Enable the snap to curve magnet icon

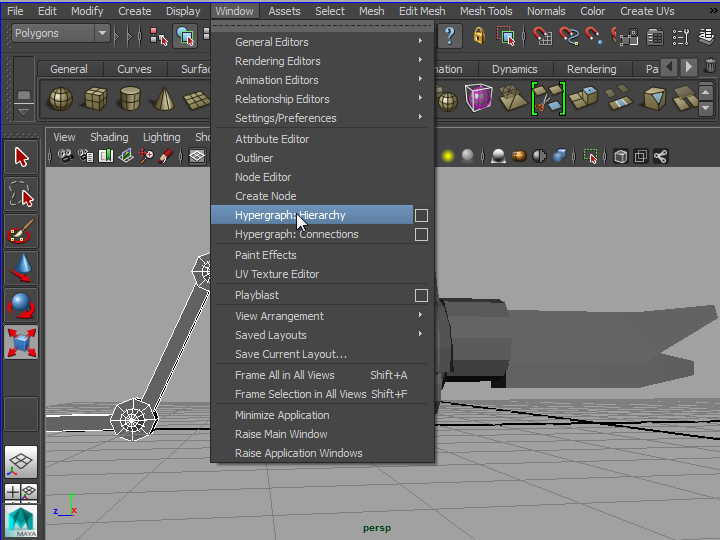[569, 36]
